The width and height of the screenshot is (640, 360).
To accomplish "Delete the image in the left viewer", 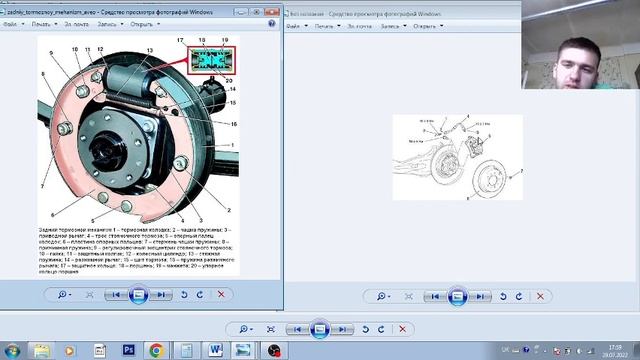I will tap(221, 294).
